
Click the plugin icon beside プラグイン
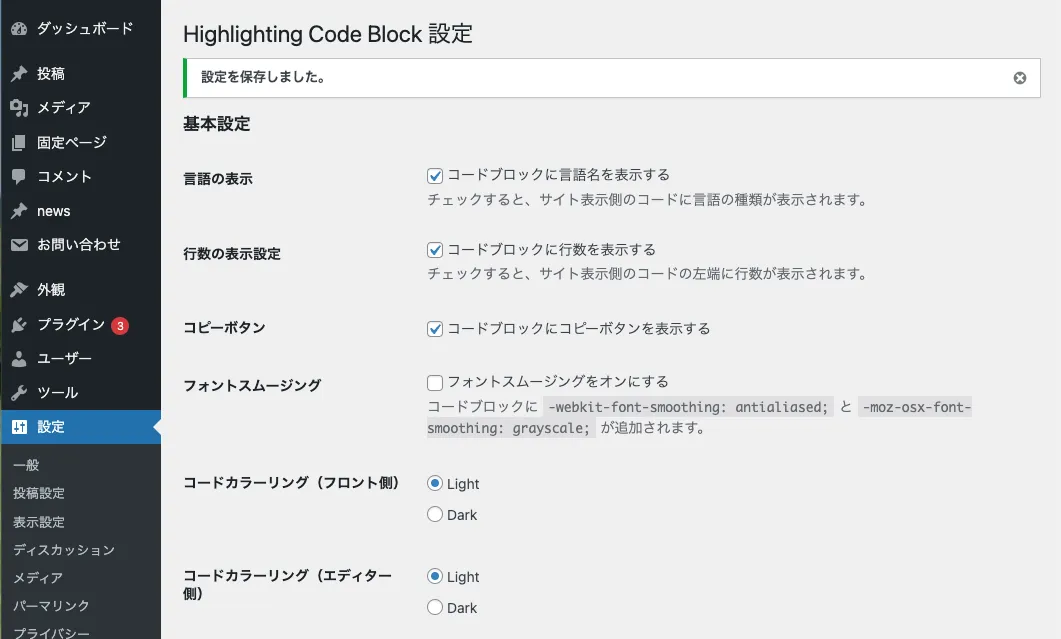[x=19, y=325]
